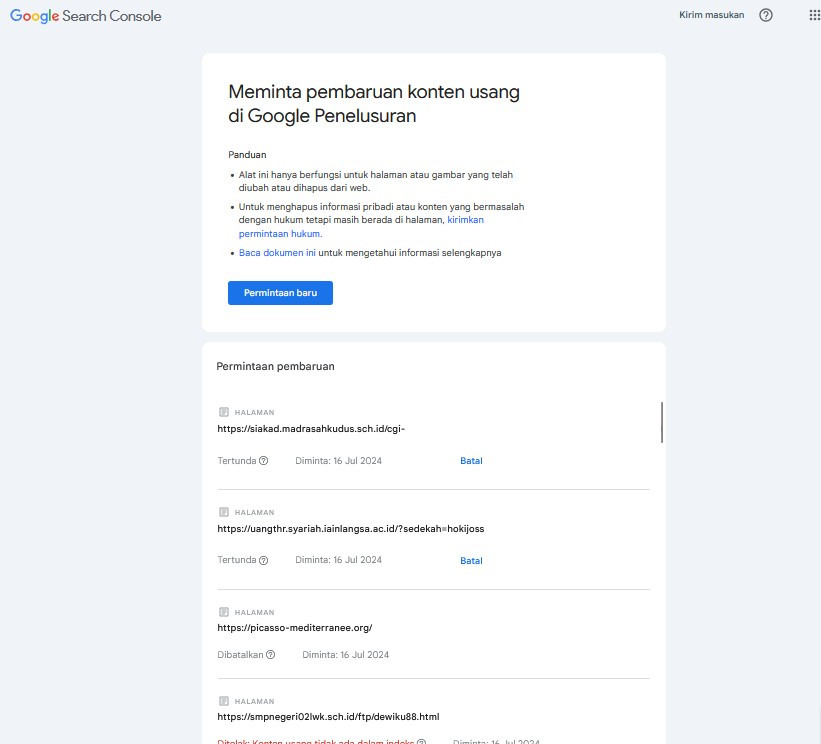The height and width of the screenshot is (744, 821).
Task: Open the Google Search Console logo
Action: click(x=86, y=16)
